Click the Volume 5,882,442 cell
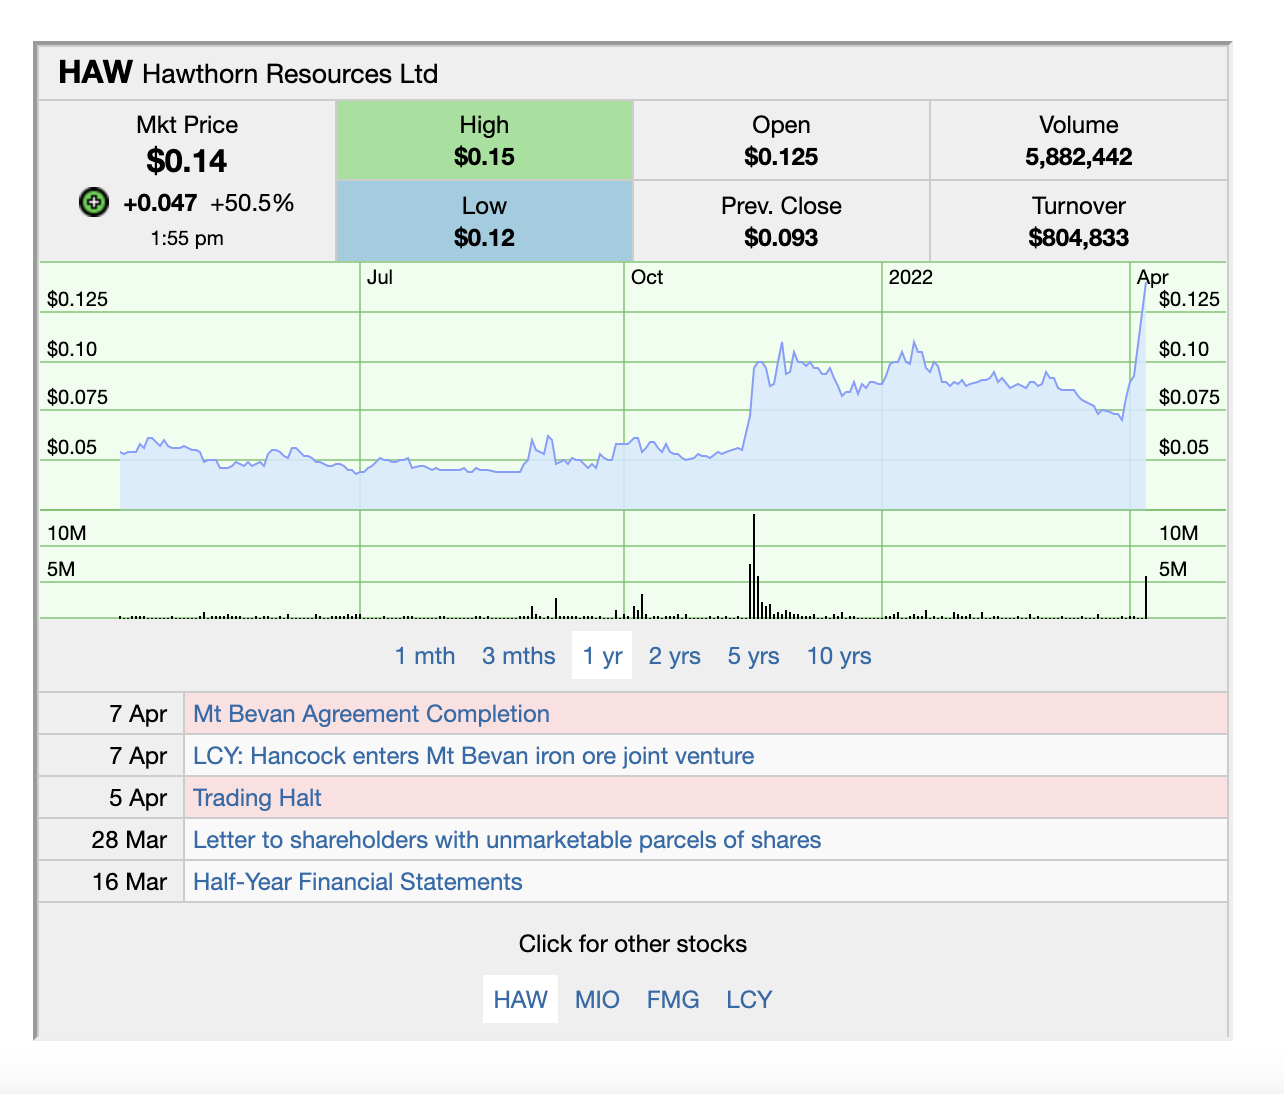 coord(1078,140)
